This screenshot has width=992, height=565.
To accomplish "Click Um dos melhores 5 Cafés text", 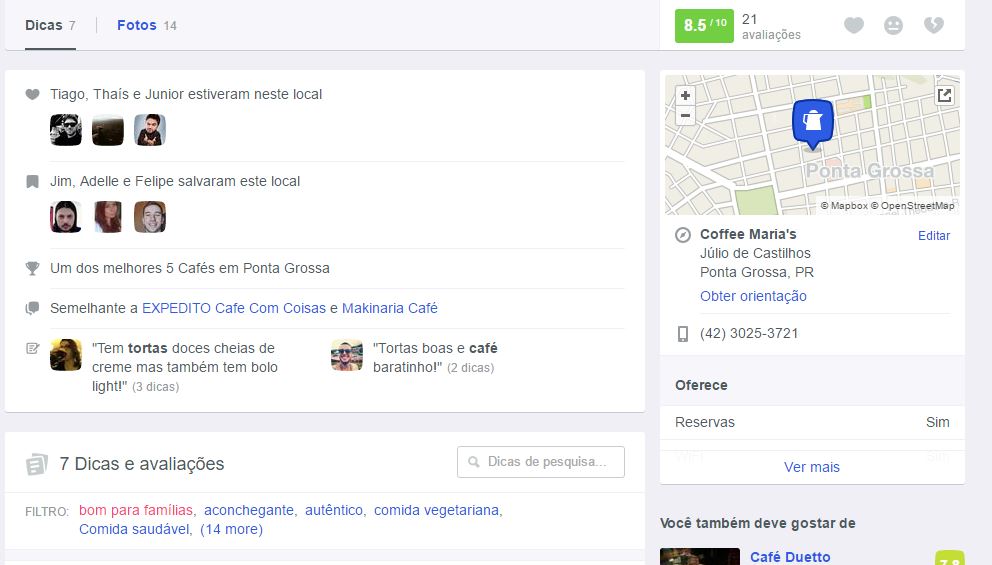I will [x=190, y=268].
